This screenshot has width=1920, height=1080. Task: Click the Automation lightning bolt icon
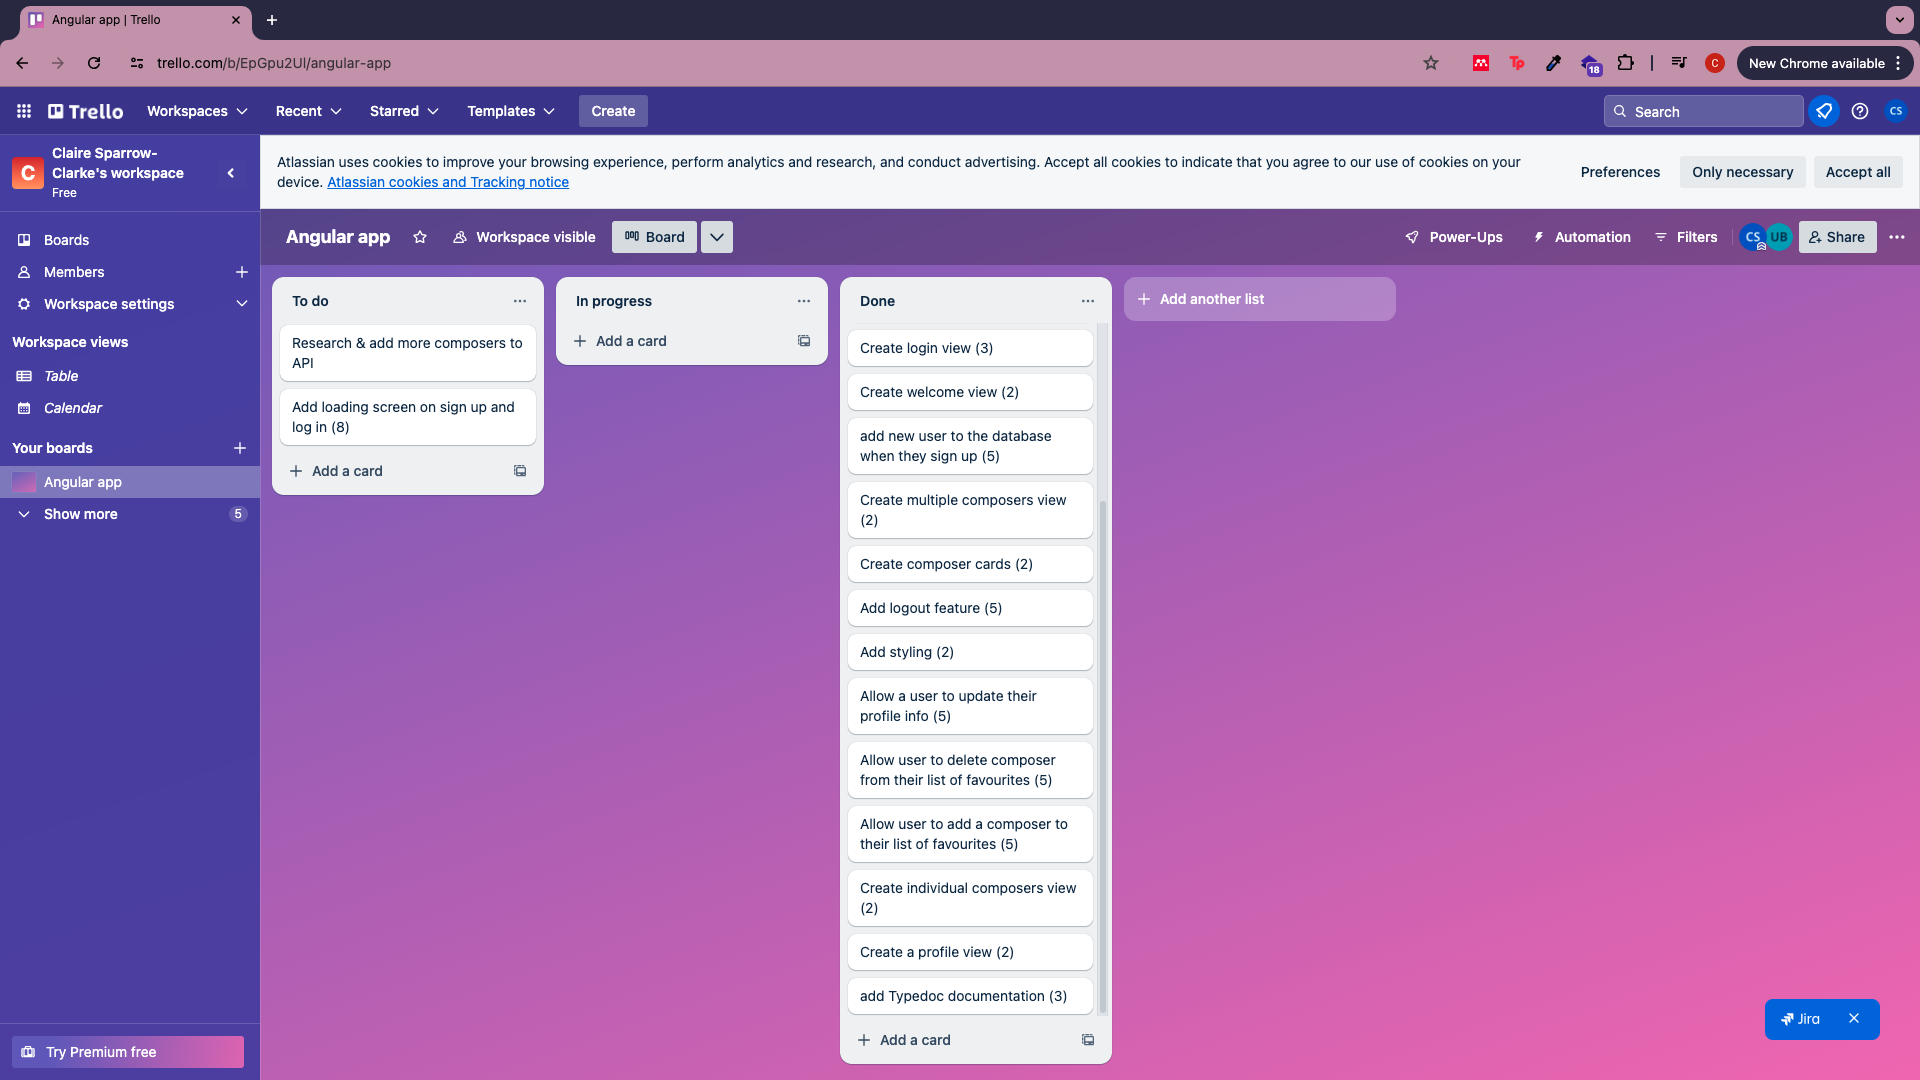tap(1539, 237)
